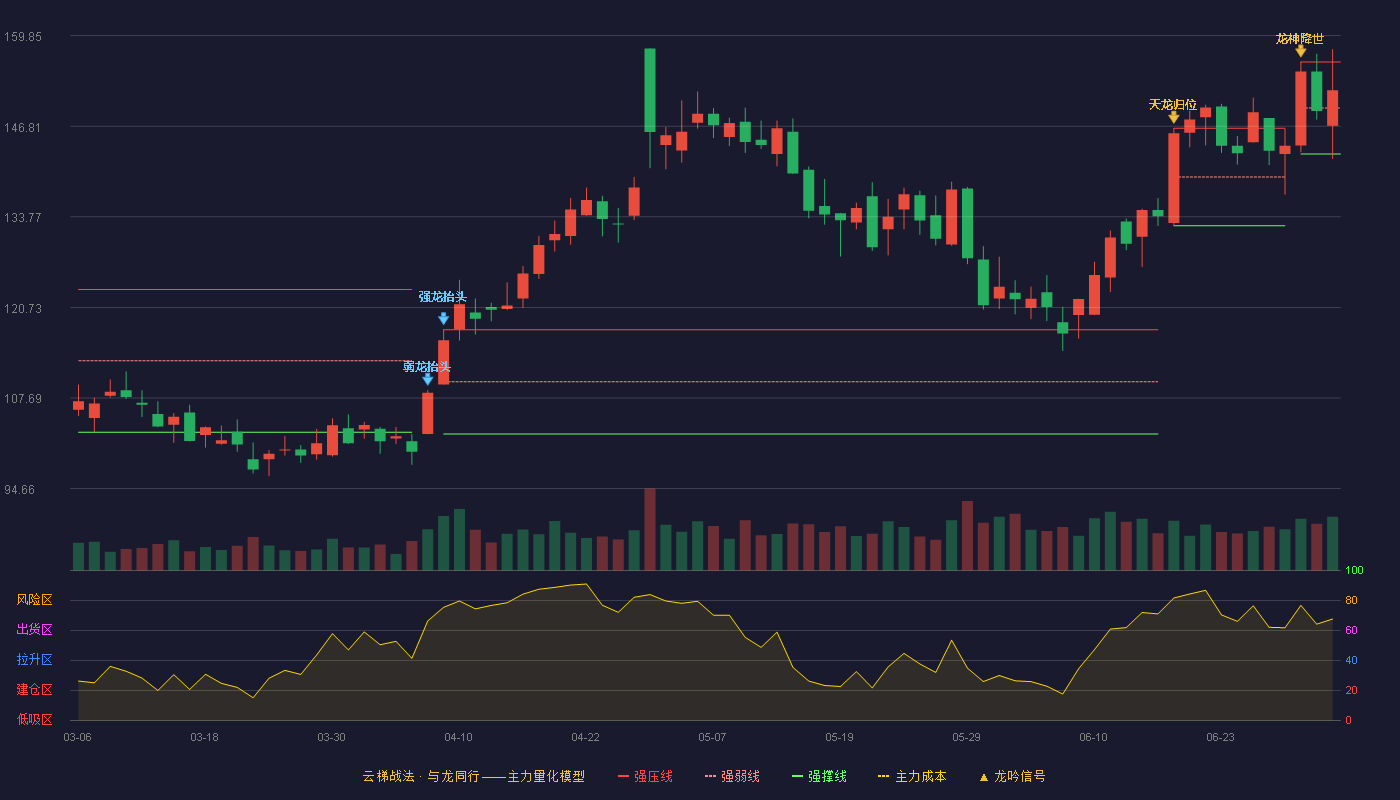Click the 40 indicator scale value
Image resolution: width=1400 pixels, height=800 pixels.
1351,661
